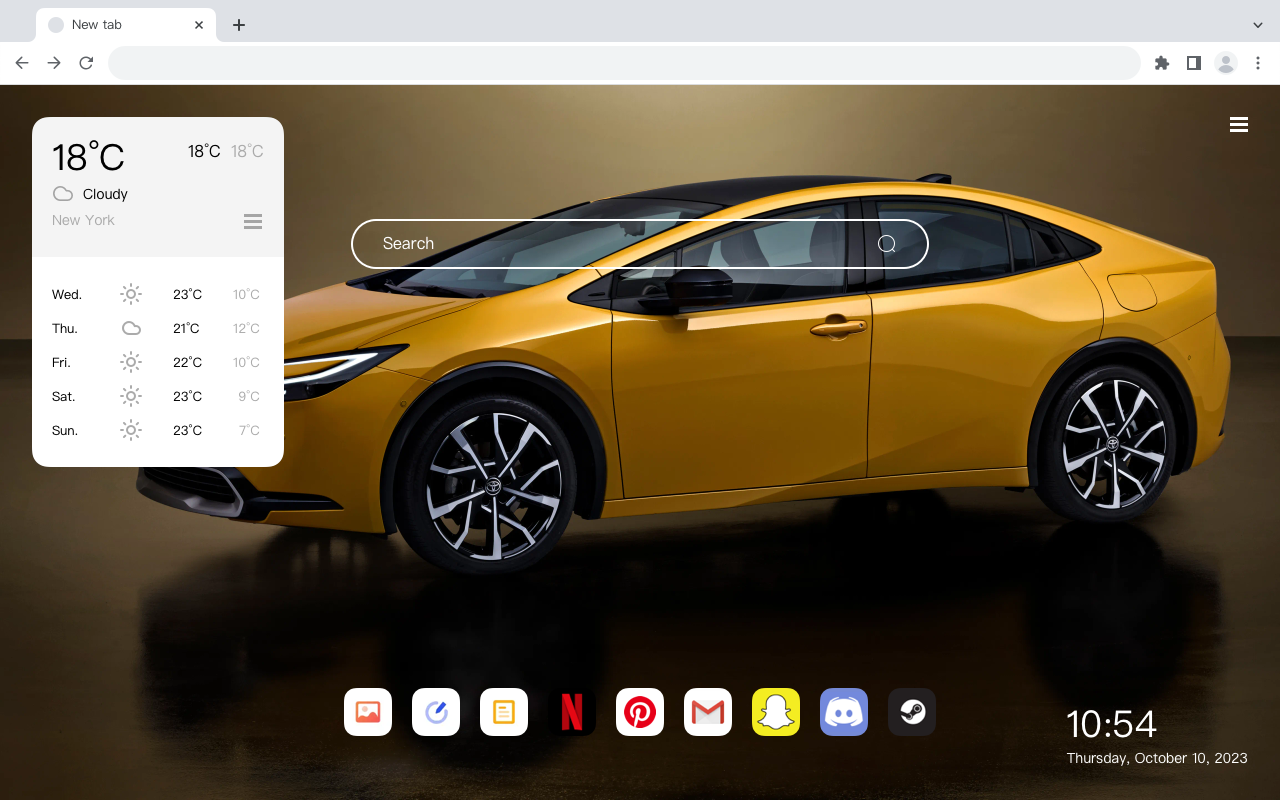The width and height of the screenshot is (1280, 800).
Task: Open the Pinterest shortcut
Action: (640, 712)
